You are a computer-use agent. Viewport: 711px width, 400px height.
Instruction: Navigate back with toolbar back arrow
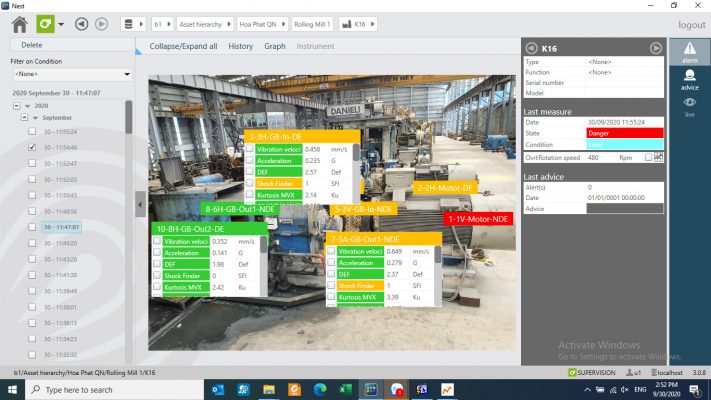point(82,24)
